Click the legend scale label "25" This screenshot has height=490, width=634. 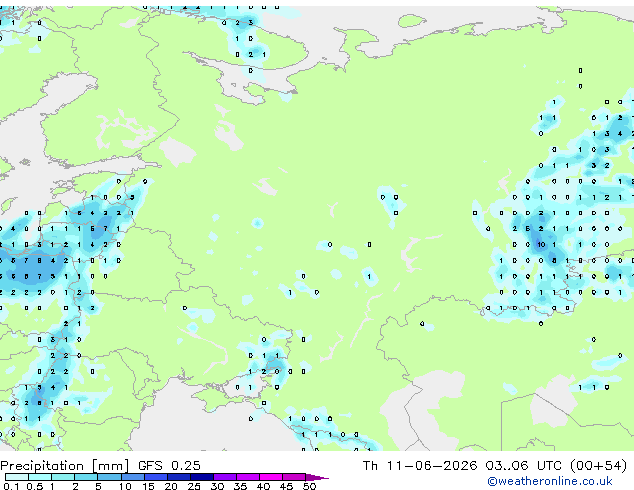coord(194,486)
